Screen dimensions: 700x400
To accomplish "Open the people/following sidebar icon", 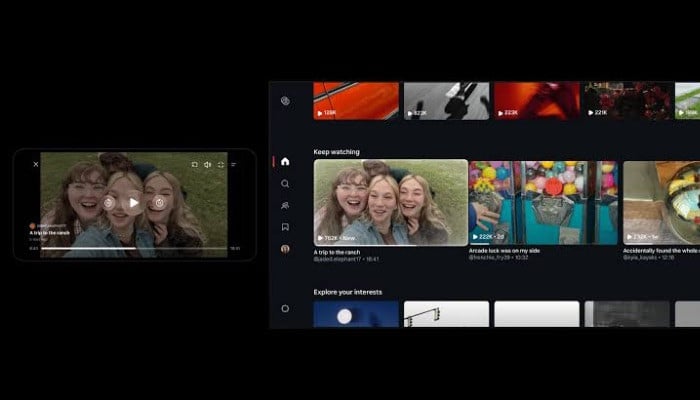I will [285, 205].
